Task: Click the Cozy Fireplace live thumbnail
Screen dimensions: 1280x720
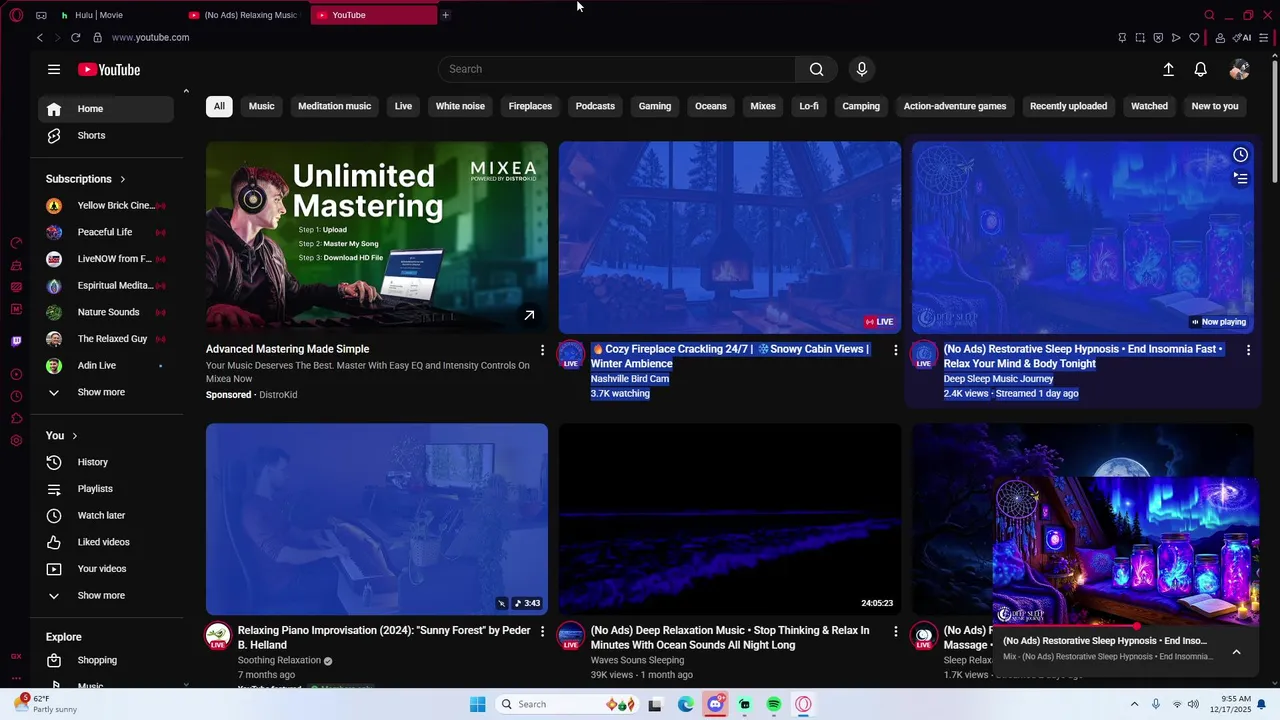Action: pos(730,237)
